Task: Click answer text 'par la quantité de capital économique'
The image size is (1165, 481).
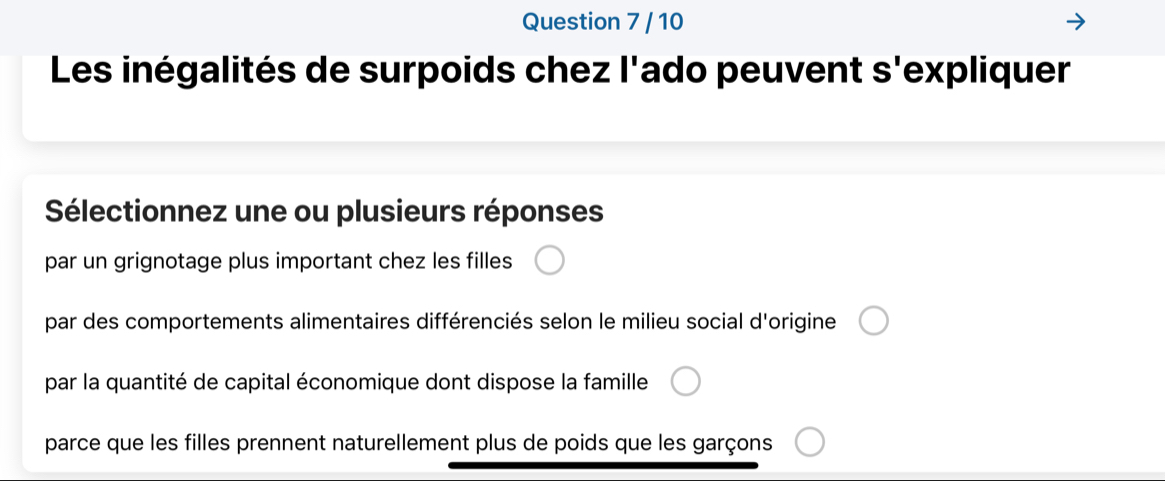Action: pos(345,382)
